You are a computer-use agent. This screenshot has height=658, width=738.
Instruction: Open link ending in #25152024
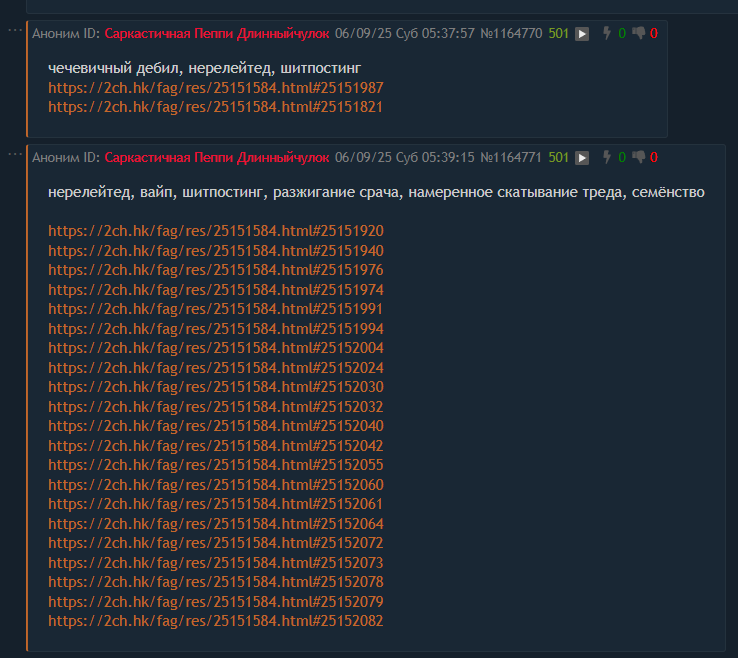(216, 368)
